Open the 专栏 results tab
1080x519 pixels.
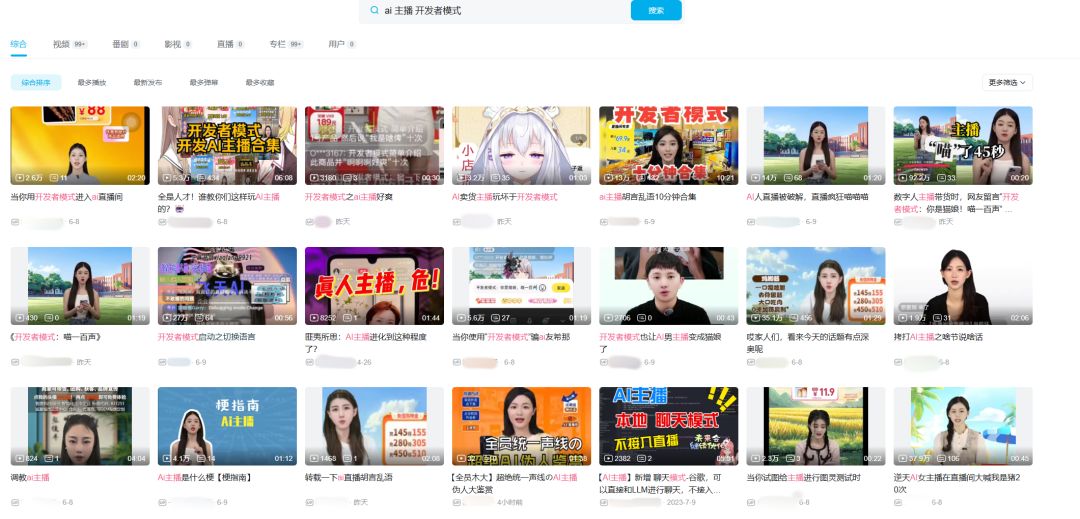(287, 44)
